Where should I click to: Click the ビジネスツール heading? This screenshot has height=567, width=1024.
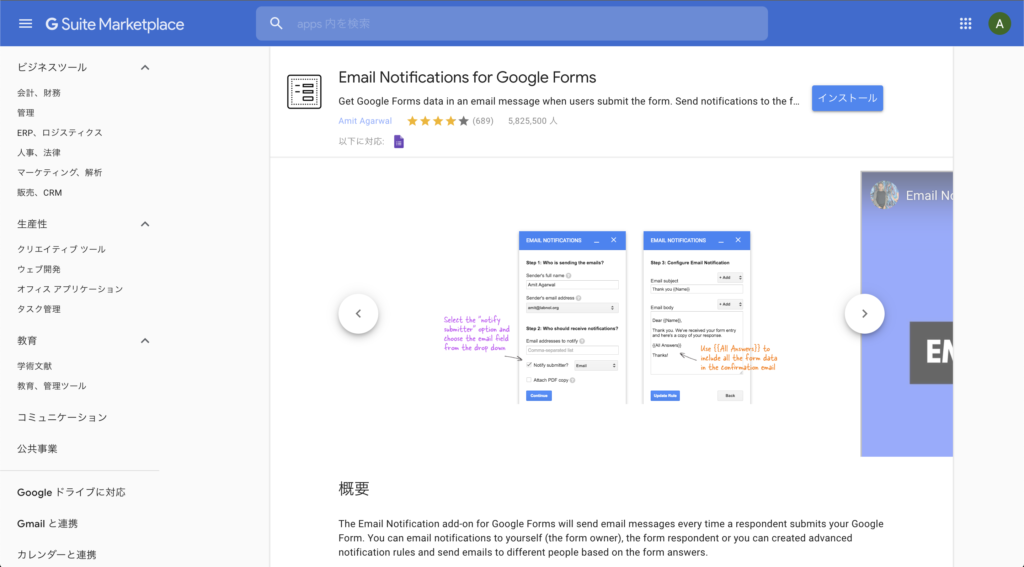52,67
